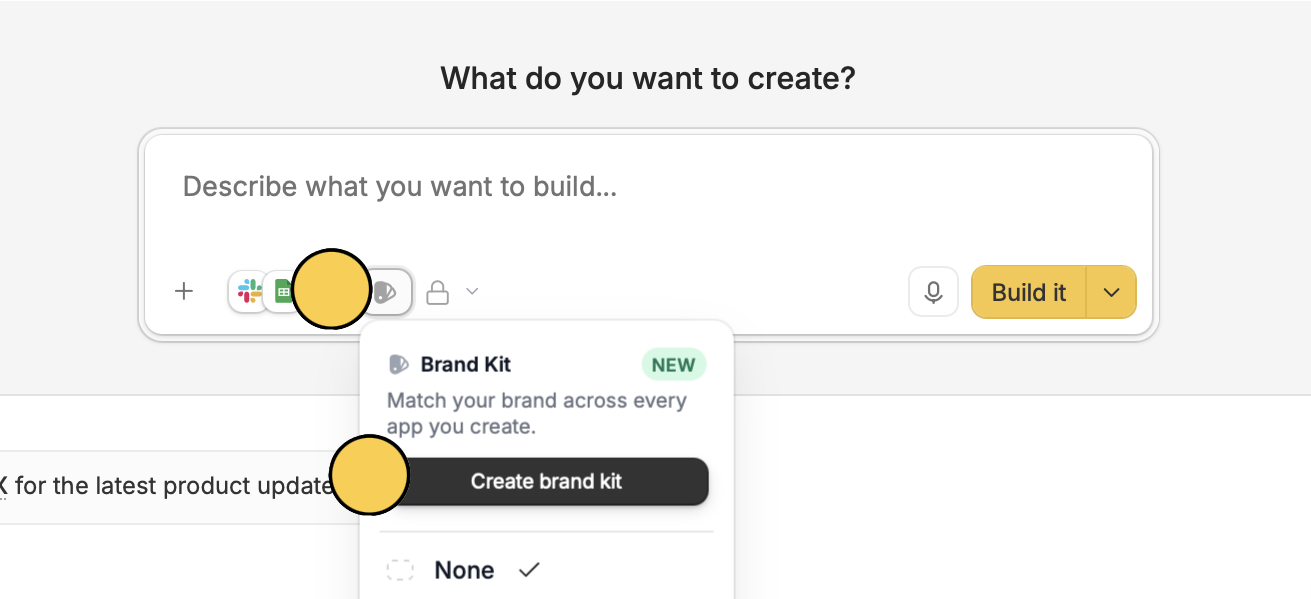Viewport: 1311px width, 599px height.
Task: Toggle the Brand Kit palette icon in prompt toolbar
Action: click(388, 292)
